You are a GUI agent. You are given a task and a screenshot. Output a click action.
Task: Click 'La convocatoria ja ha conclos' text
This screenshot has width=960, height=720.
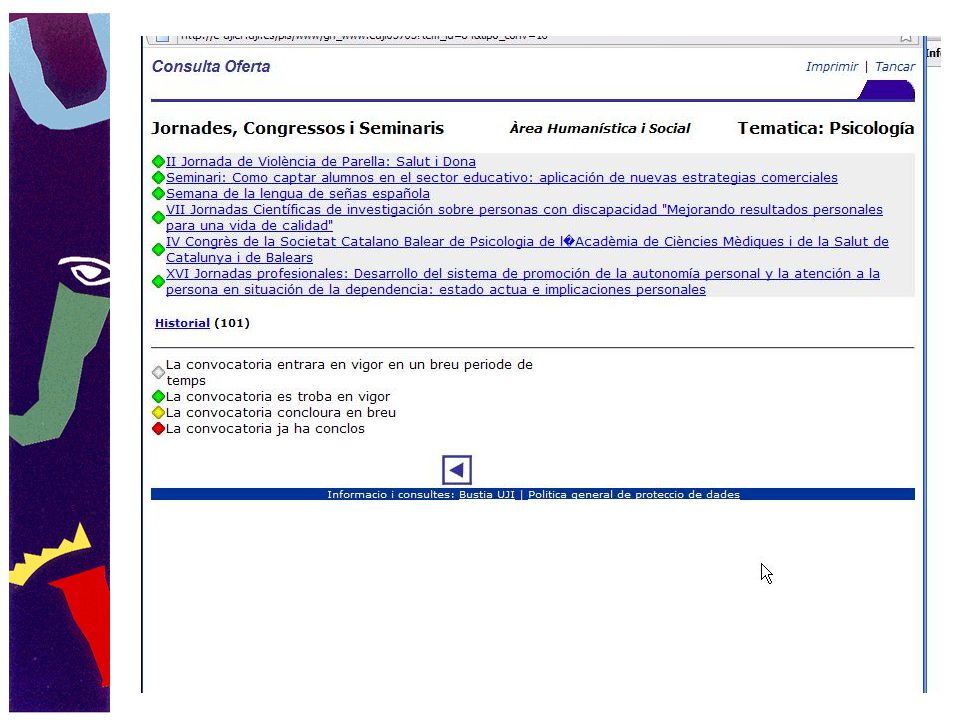click(x=265, y=429)
